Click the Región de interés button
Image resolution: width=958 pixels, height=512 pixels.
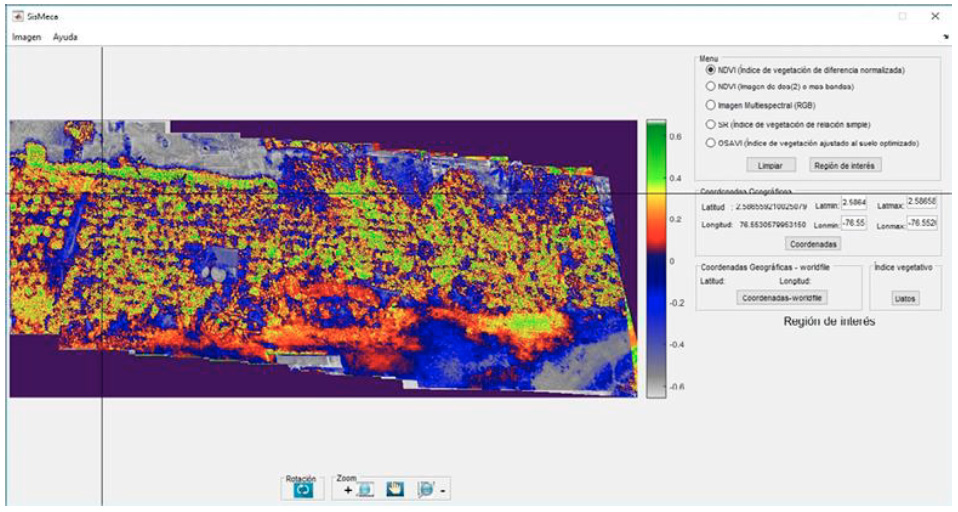[844, 165]
